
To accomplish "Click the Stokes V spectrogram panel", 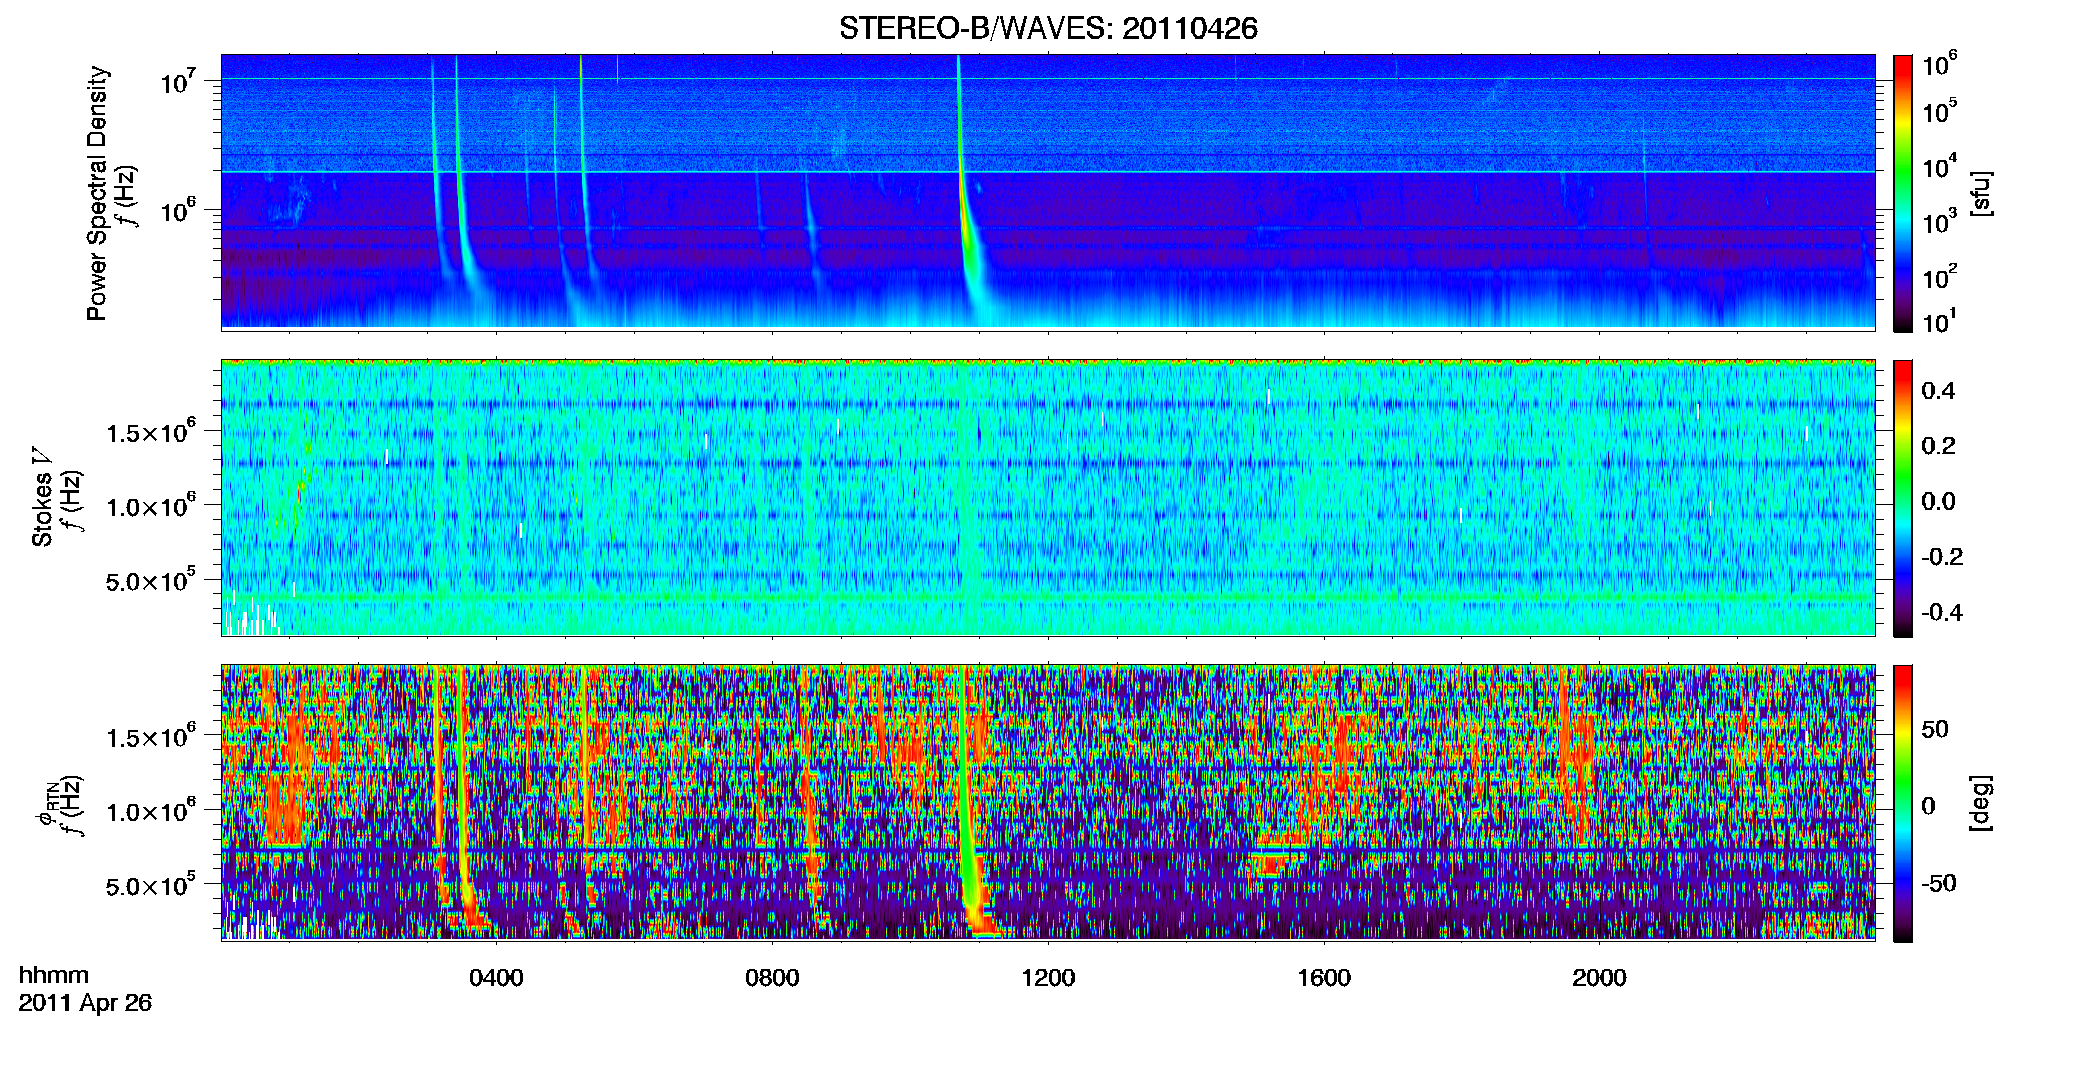I will point(1048,498).
